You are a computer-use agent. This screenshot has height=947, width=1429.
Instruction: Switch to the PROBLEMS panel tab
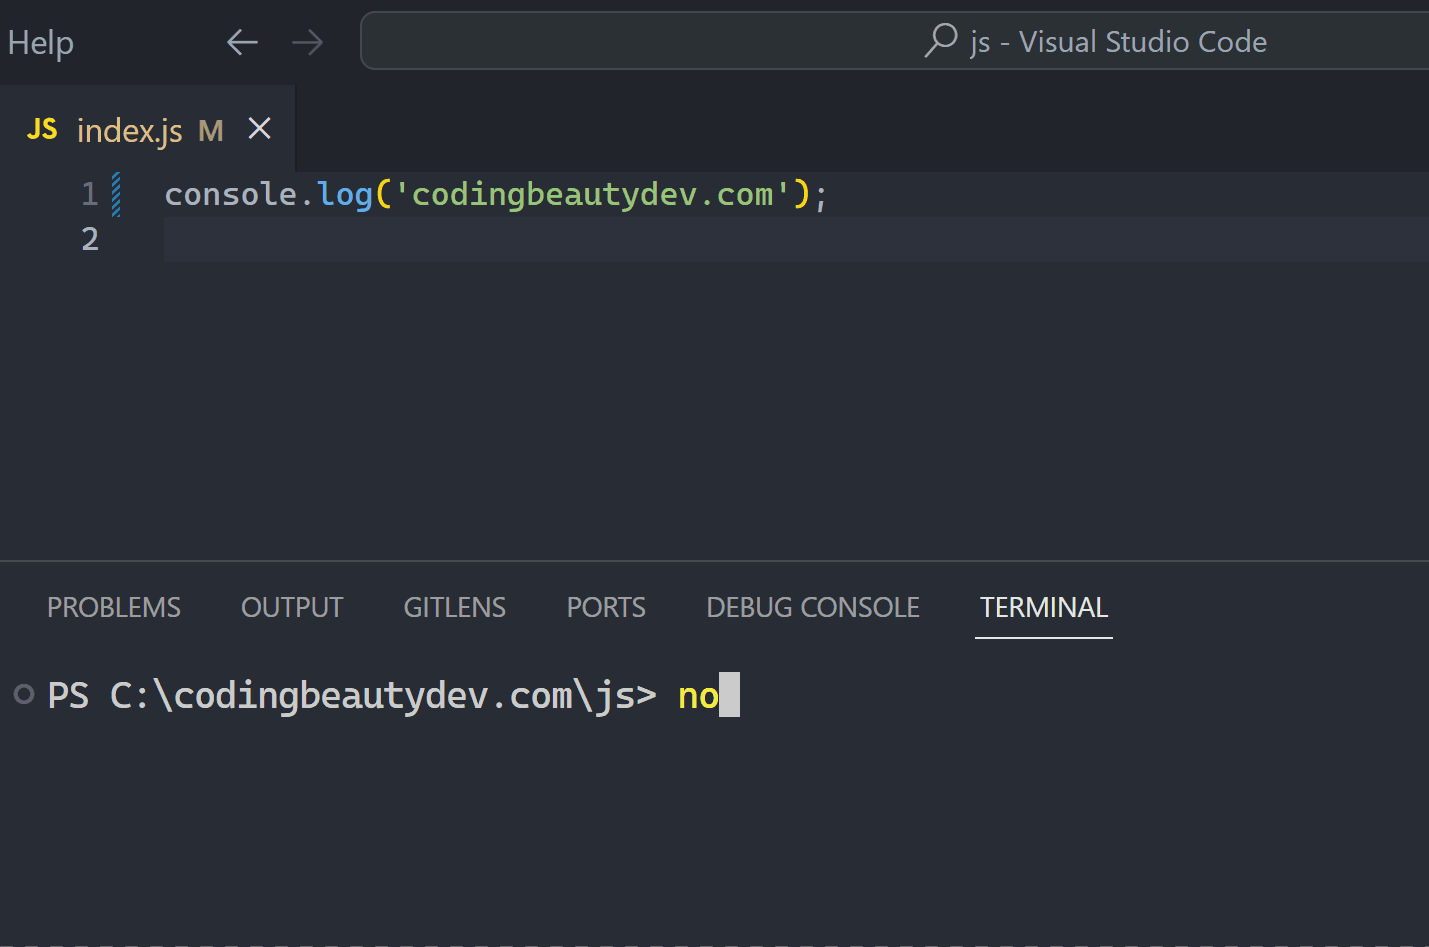(114, 607)
